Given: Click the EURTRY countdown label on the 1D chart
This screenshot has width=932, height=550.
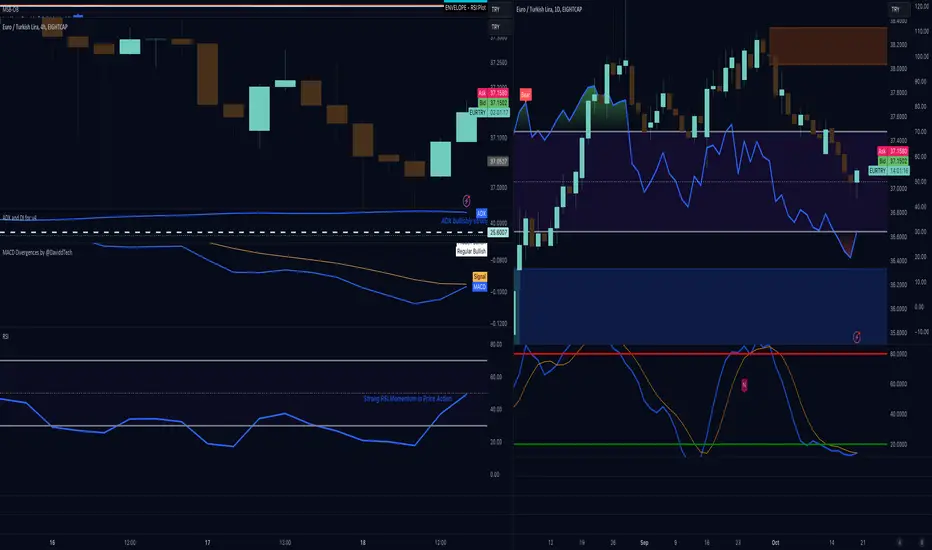Looking at the screenshot, I should (889, 170).
